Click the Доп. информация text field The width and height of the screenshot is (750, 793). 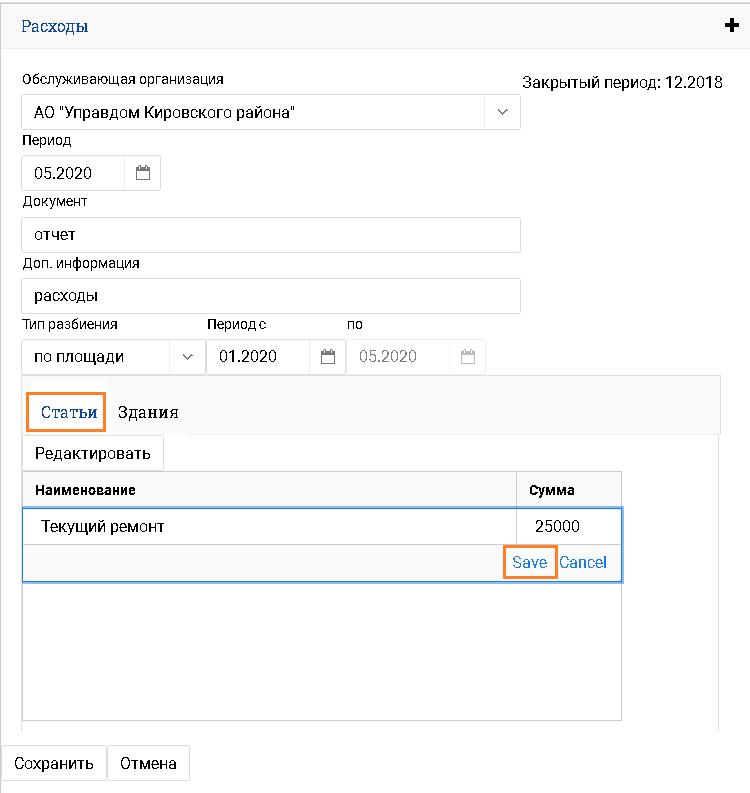(270, 296)
